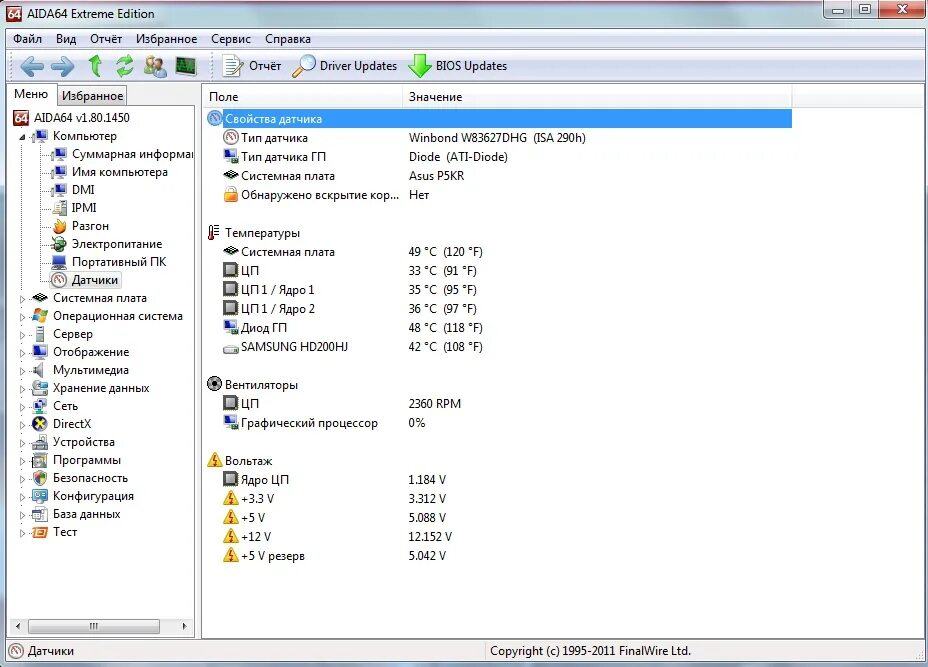Open the Справка menu

click(x=288, y=39)
